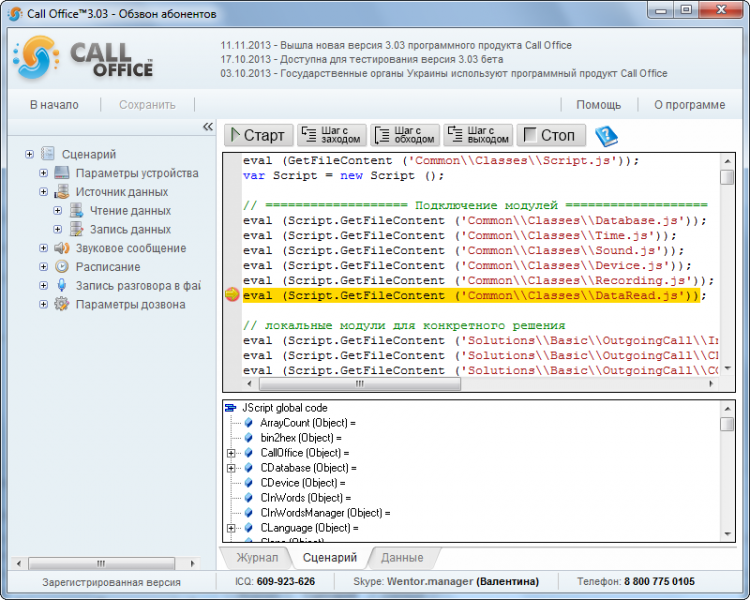The image size is (750, 600).
Task: Click the Запись данных icon
Action: 76,229
